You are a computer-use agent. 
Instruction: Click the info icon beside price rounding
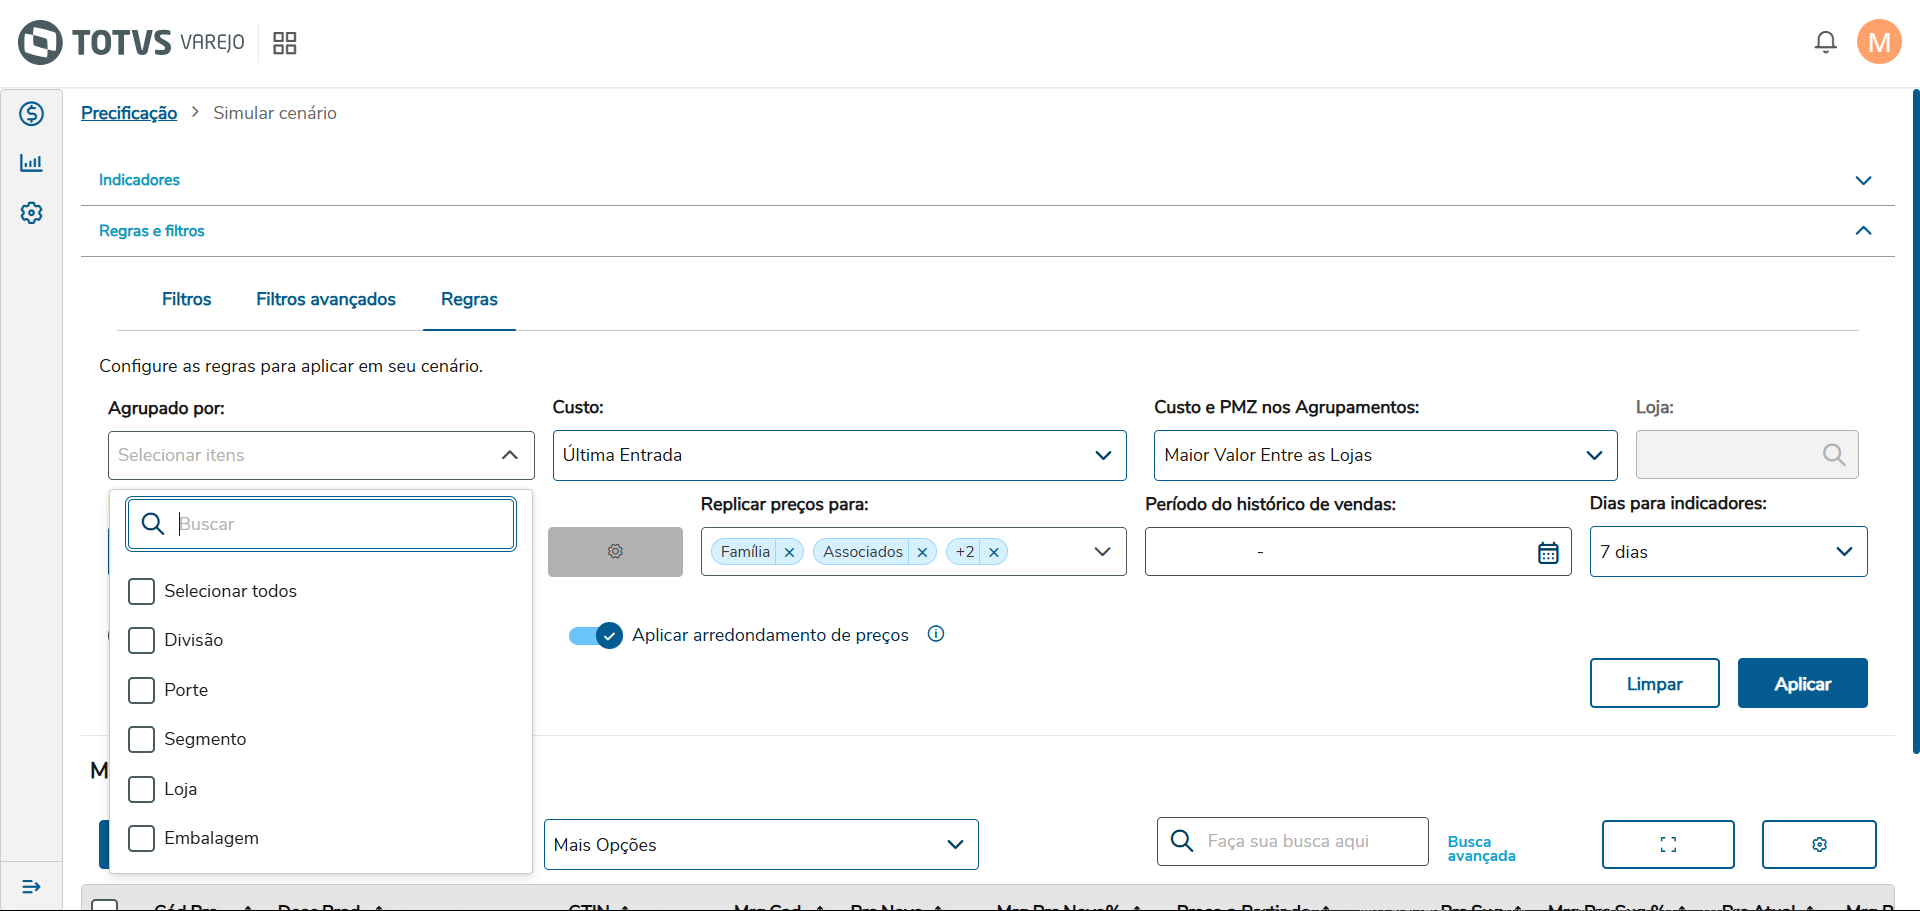pos(936,634)
